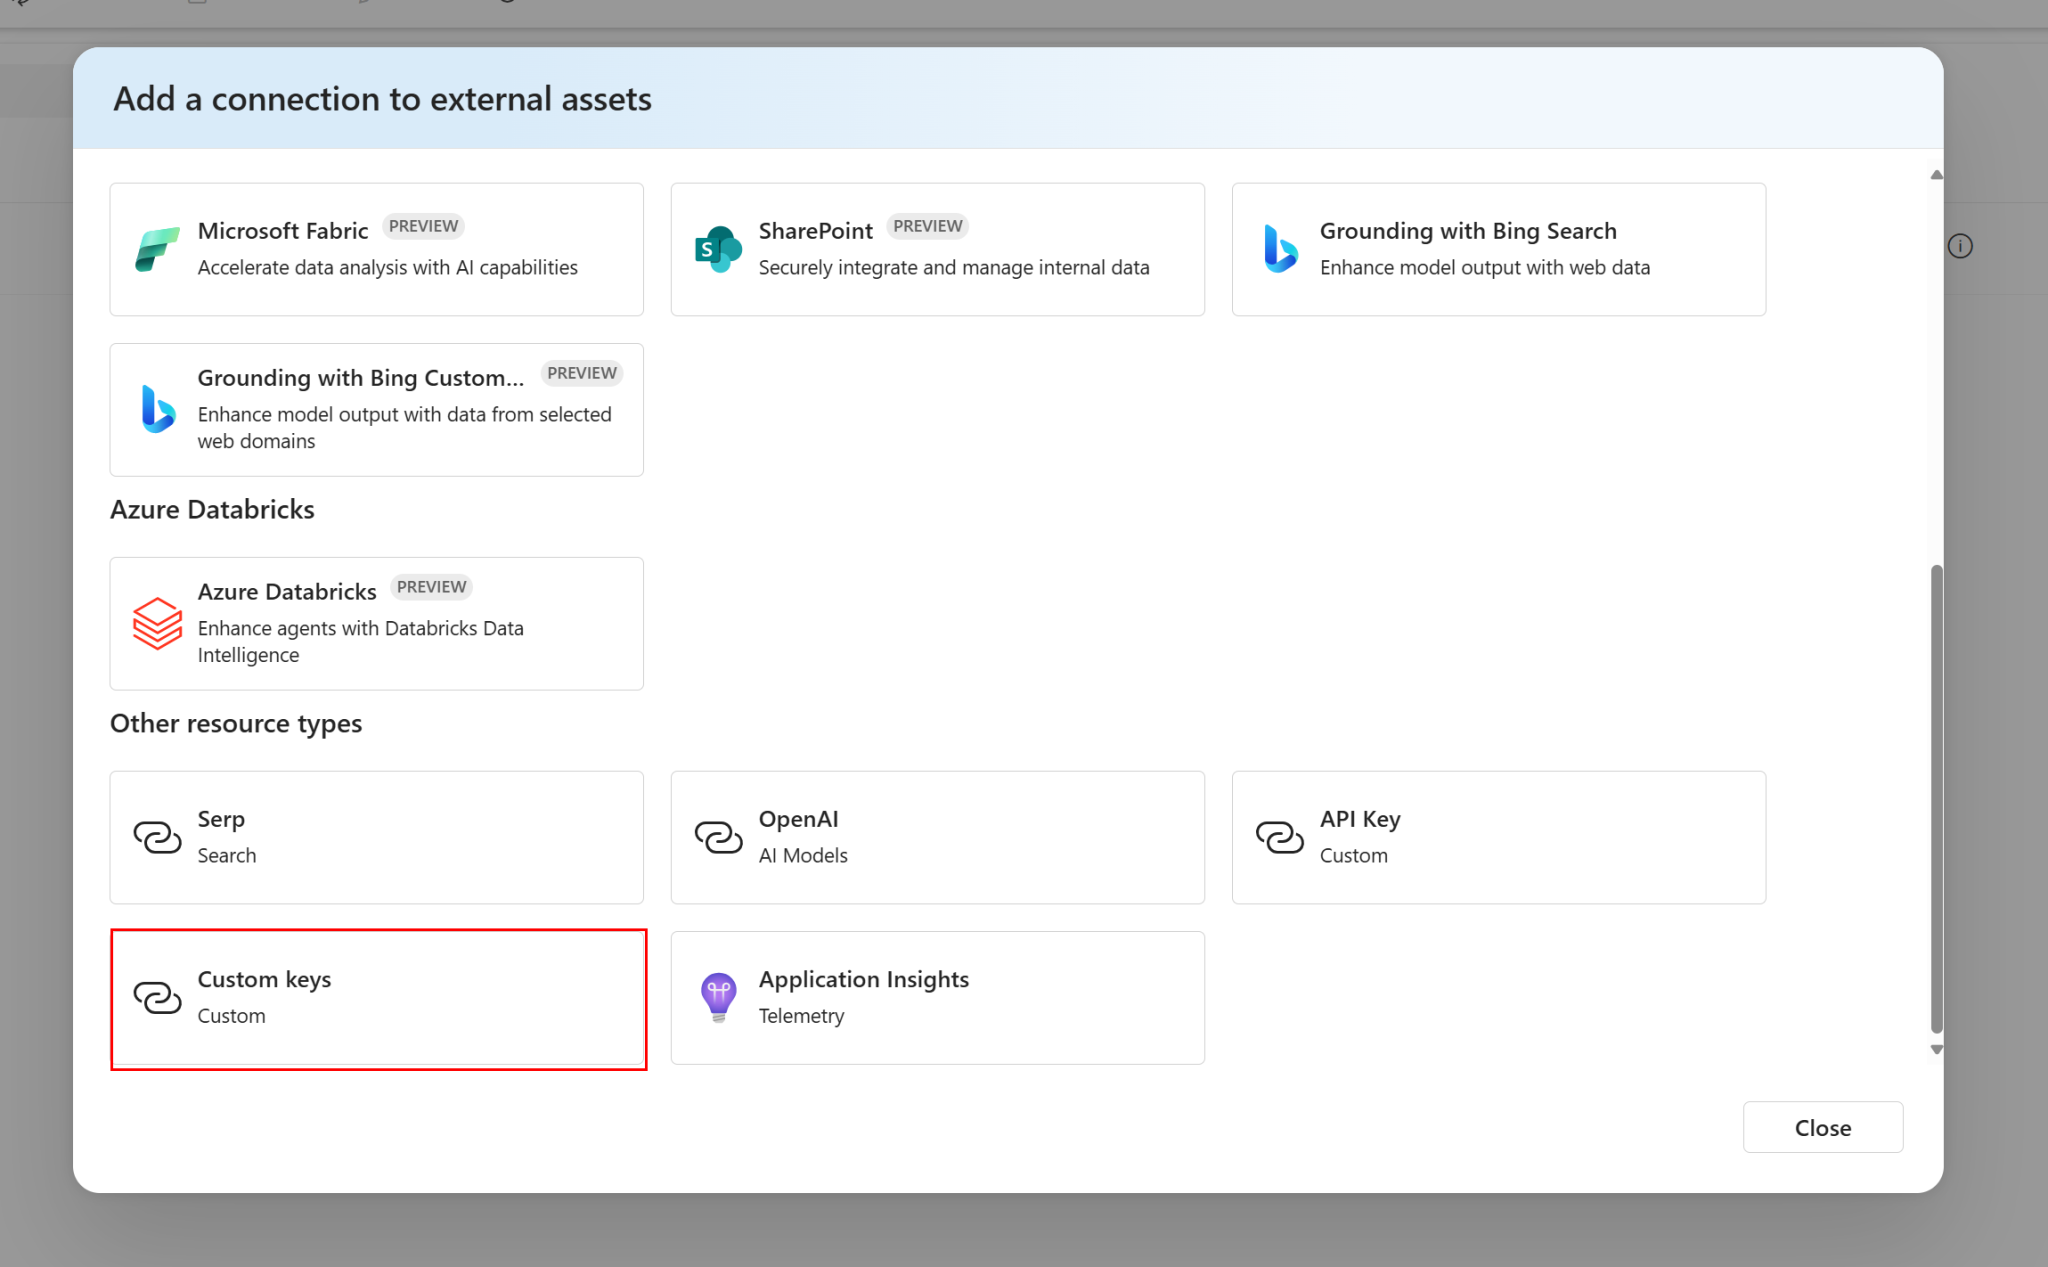Select Grounding with Bing Search

click(1498, 249)
